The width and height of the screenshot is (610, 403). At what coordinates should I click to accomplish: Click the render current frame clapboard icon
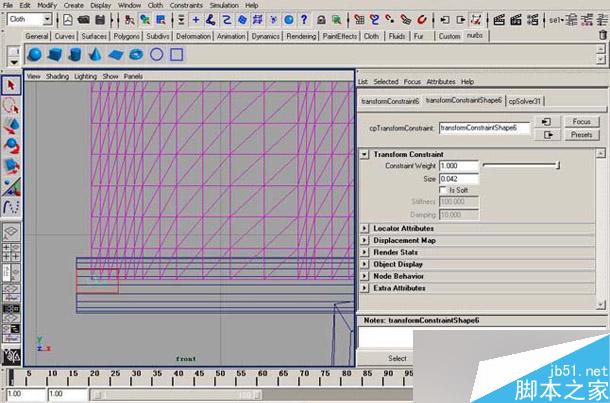[499, 19]
